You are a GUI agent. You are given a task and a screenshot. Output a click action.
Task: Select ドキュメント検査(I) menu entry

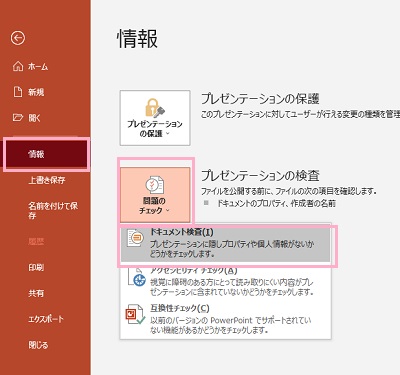(225, 244)
